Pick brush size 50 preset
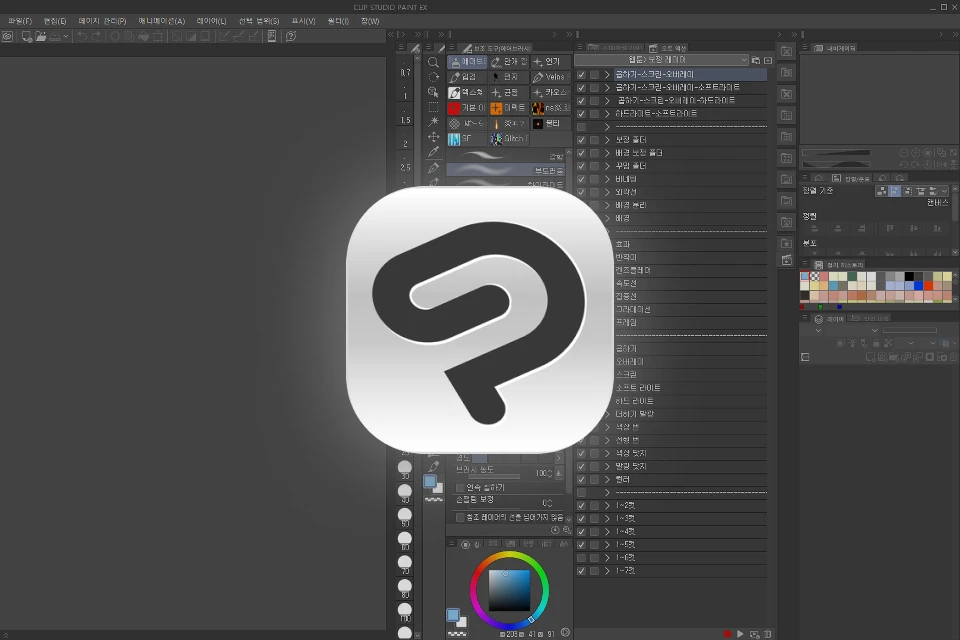Image resolution: width=960 pixels, height=640 pixels. 405,517
